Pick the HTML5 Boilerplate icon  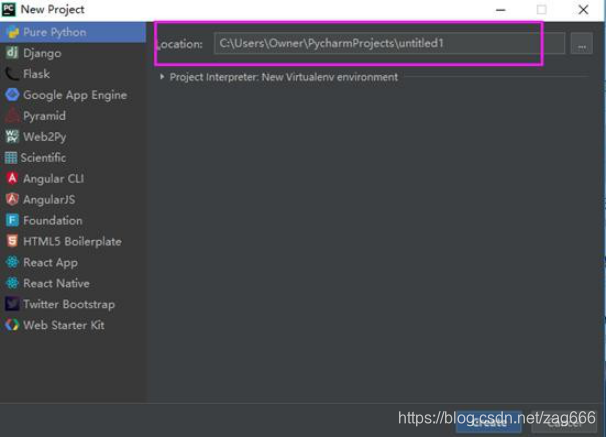(x=12, y=241)
